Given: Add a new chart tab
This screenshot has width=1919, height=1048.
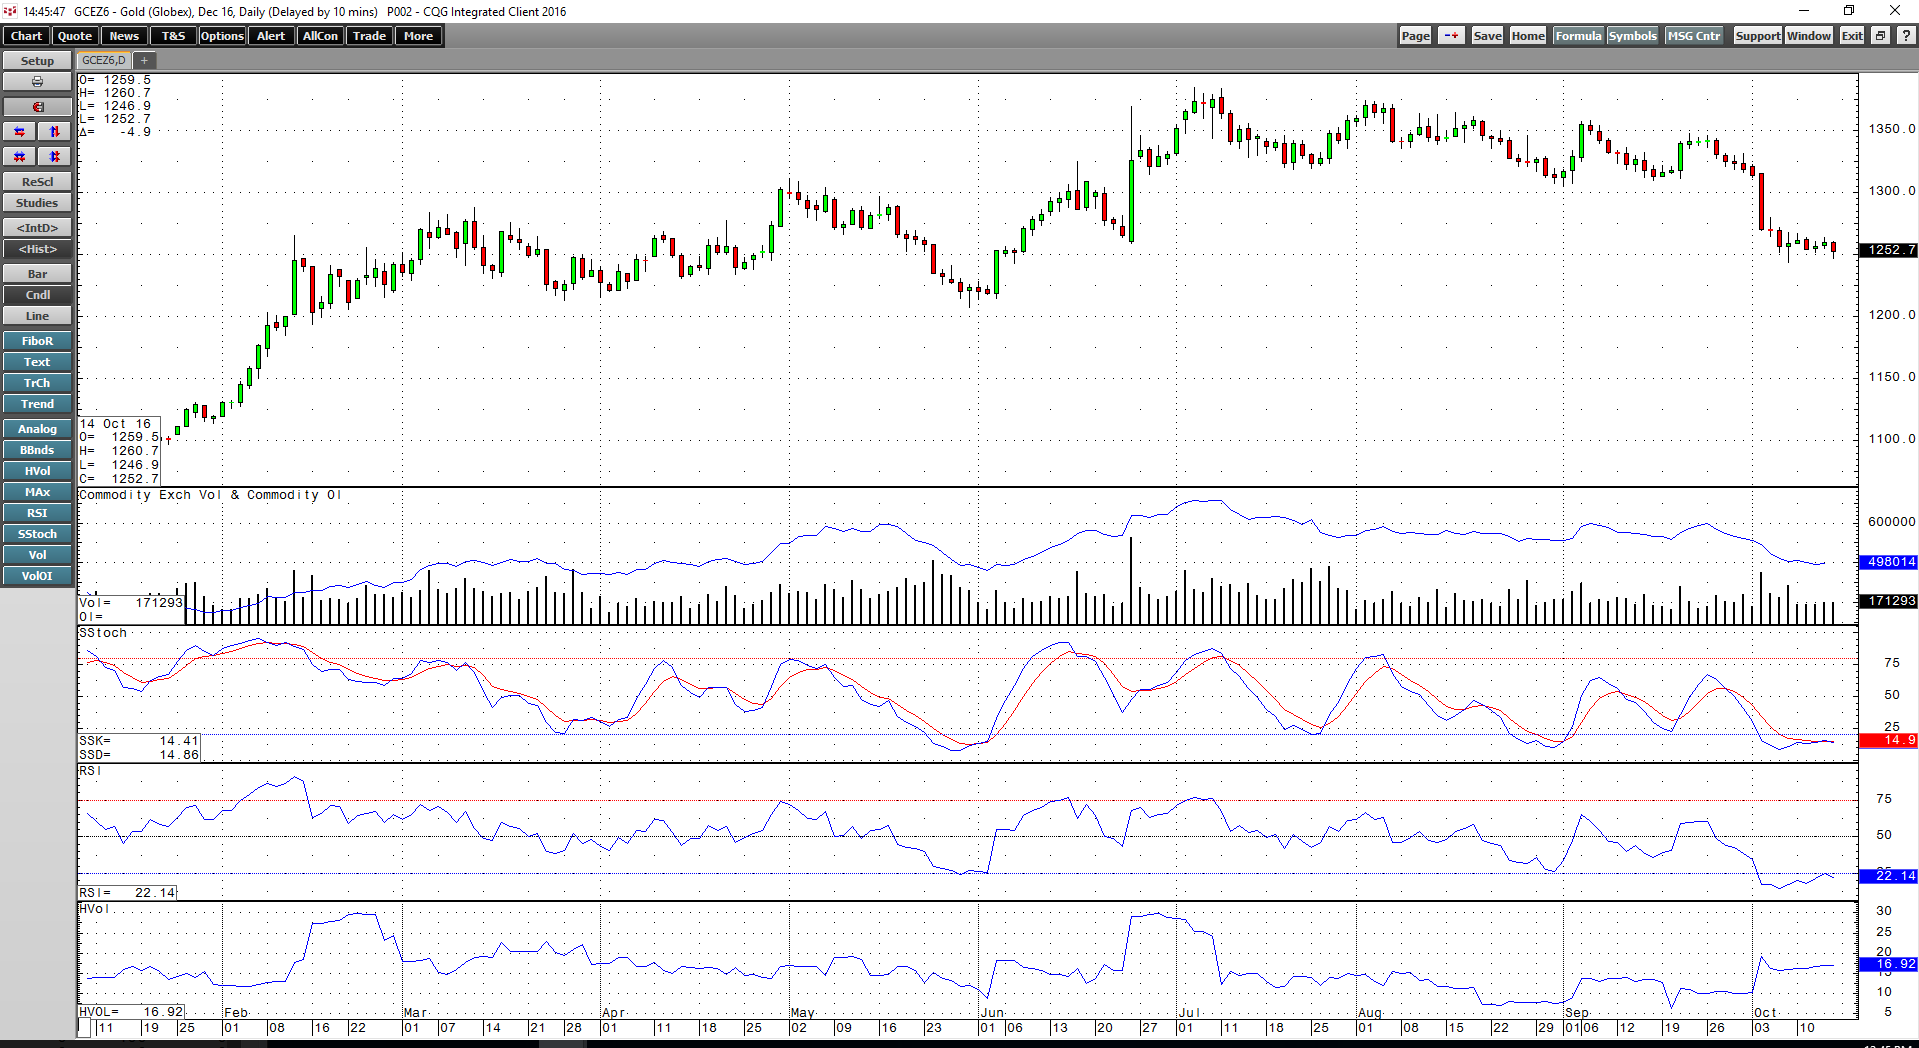Looking at the screenshot, I should 144,61.
